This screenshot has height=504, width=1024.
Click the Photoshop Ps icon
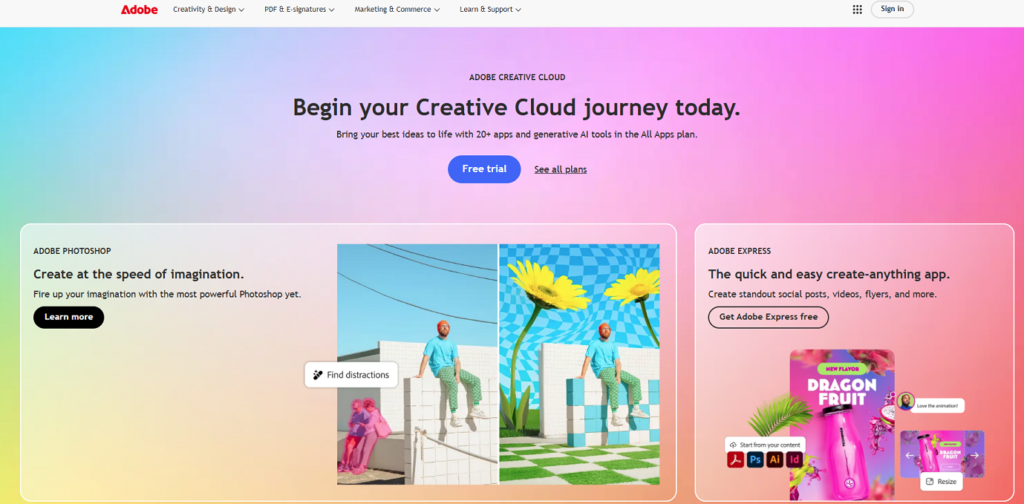click(x=756, y=460)
